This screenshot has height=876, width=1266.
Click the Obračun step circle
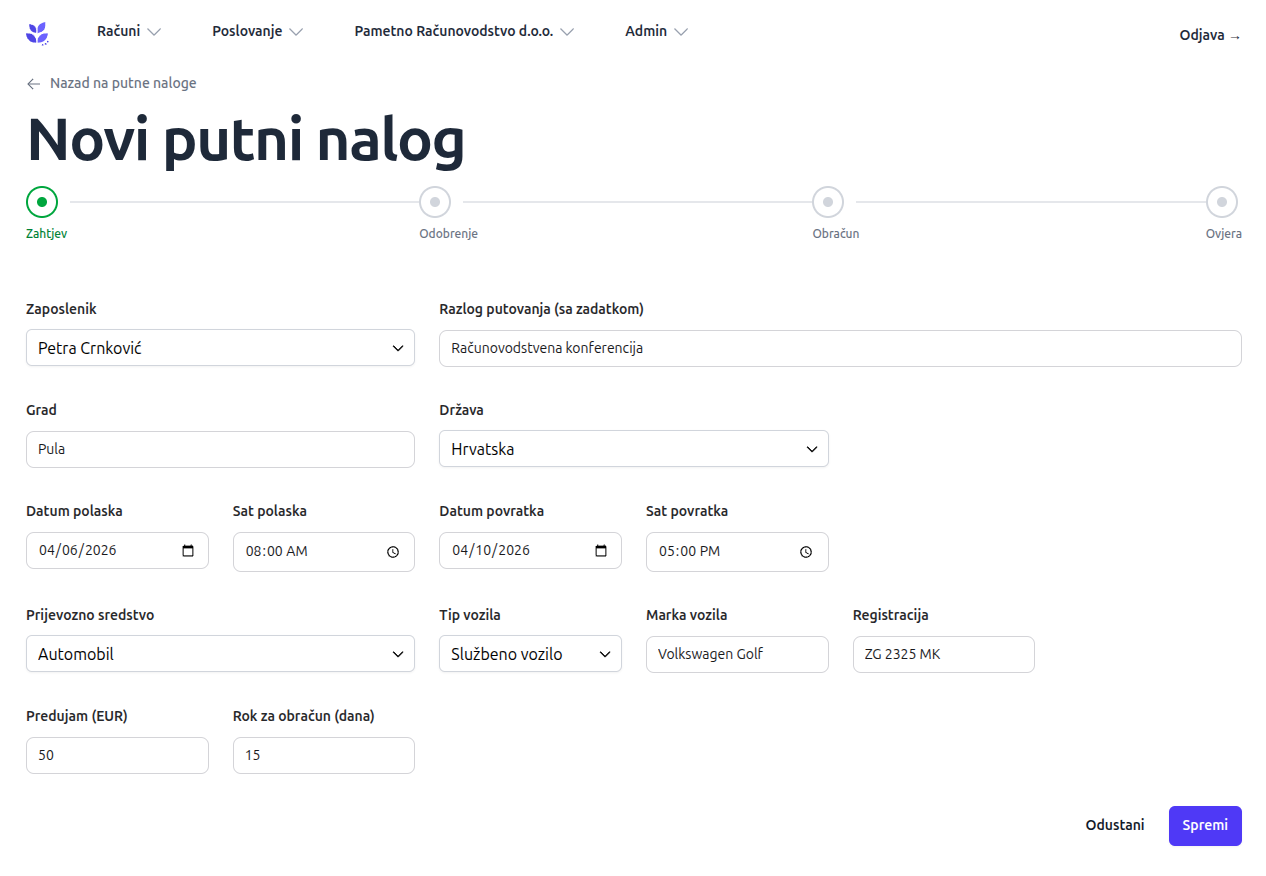tap(828, 202)
